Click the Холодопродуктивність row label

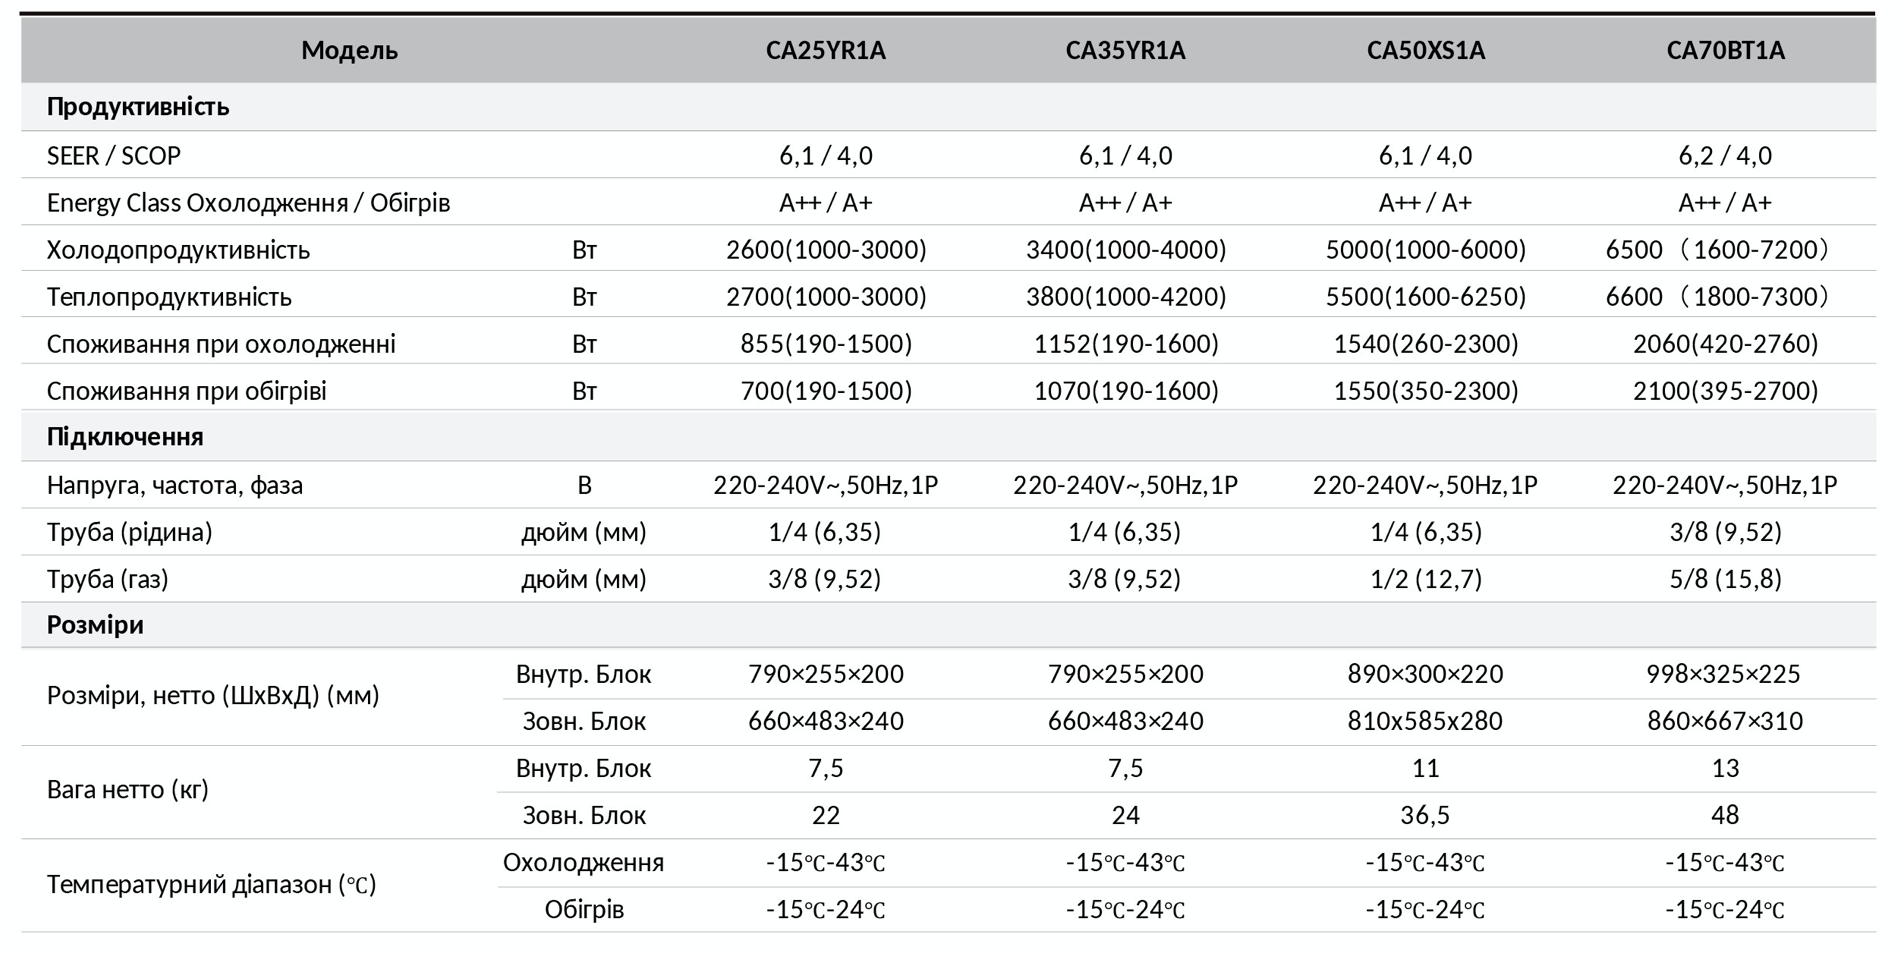click(x=178, y=250)
